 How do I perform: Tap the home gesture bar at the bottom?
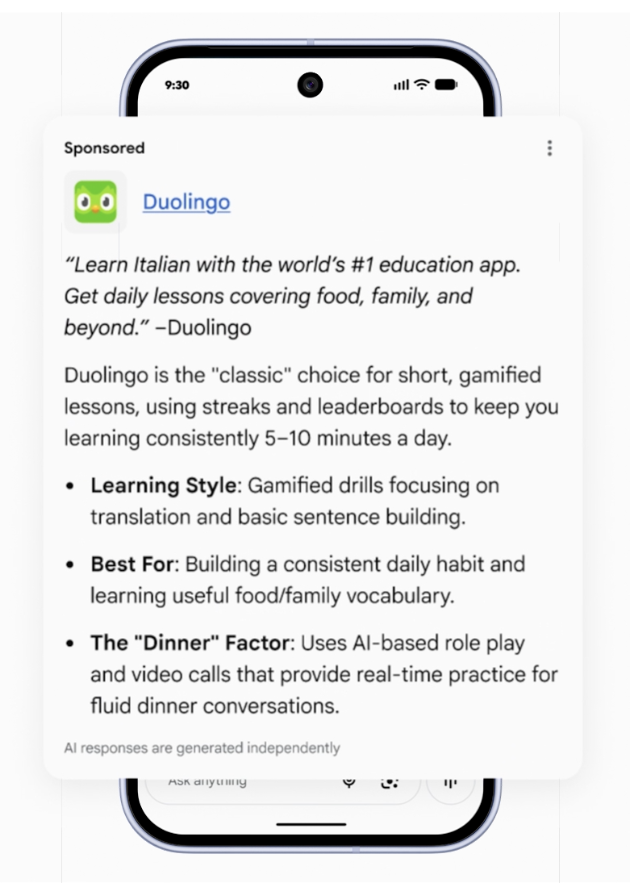[311, 824]
